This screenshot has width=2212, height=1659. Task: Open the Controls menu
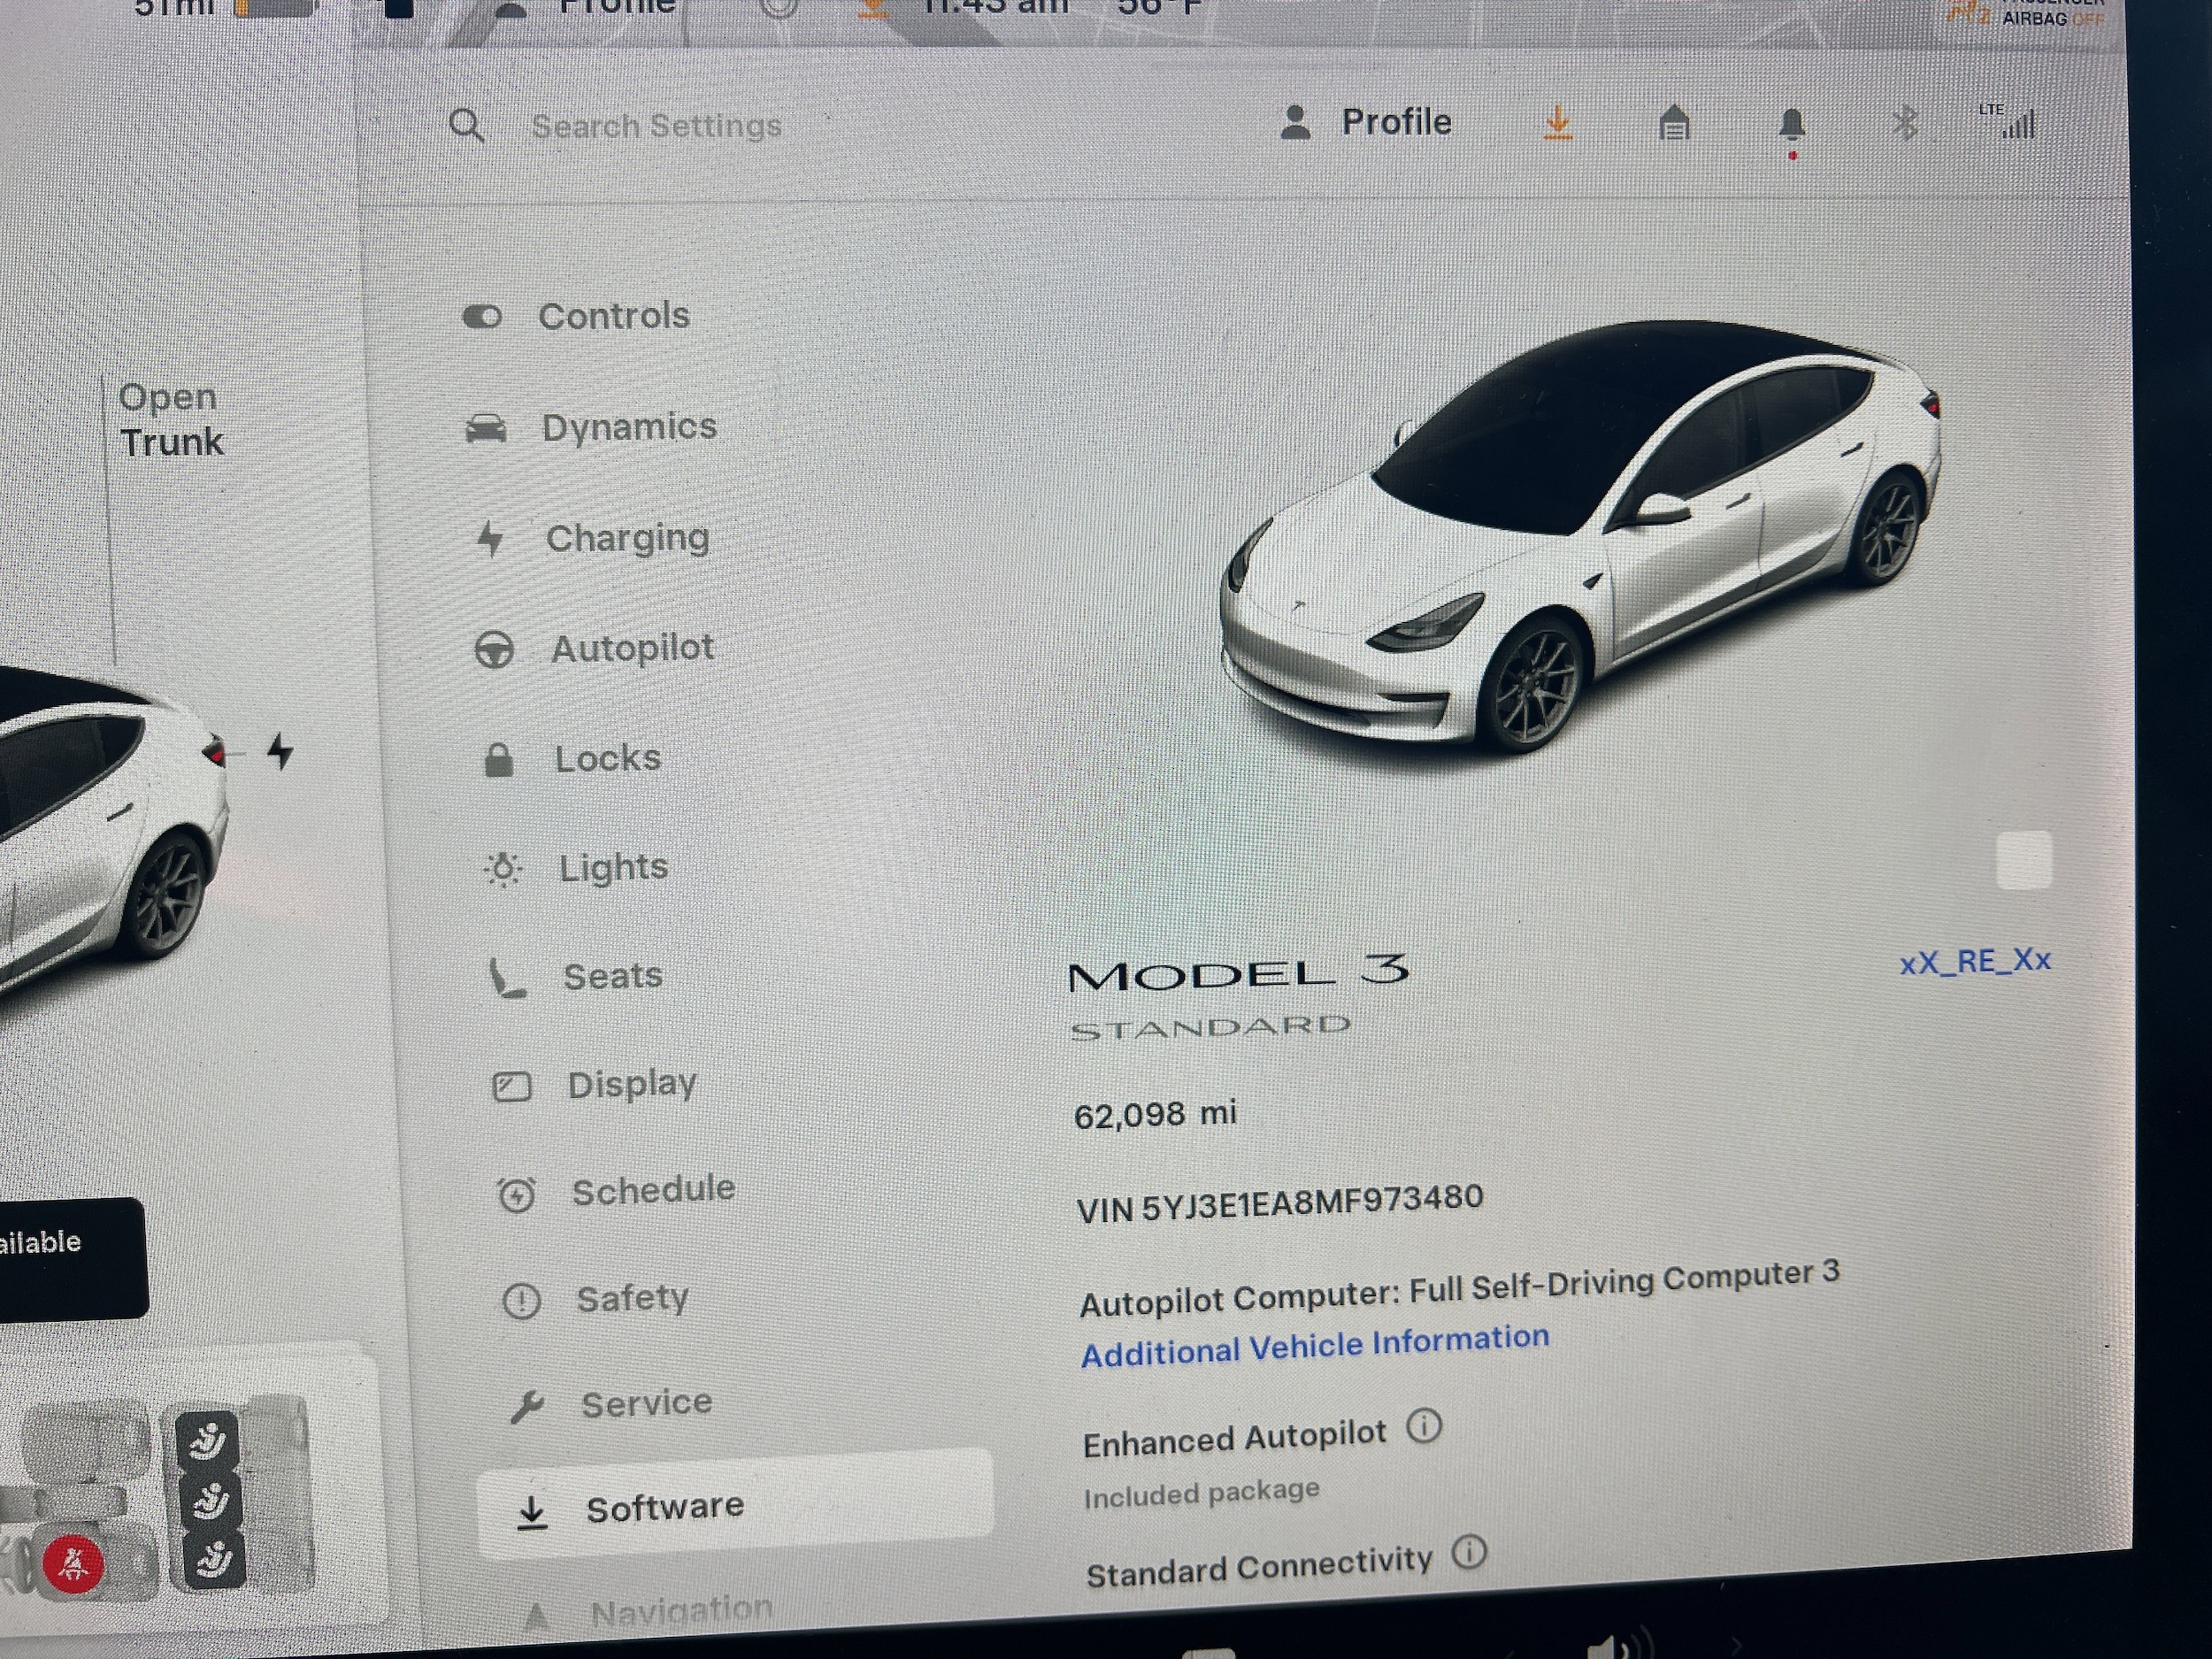(x=612, y=316)
